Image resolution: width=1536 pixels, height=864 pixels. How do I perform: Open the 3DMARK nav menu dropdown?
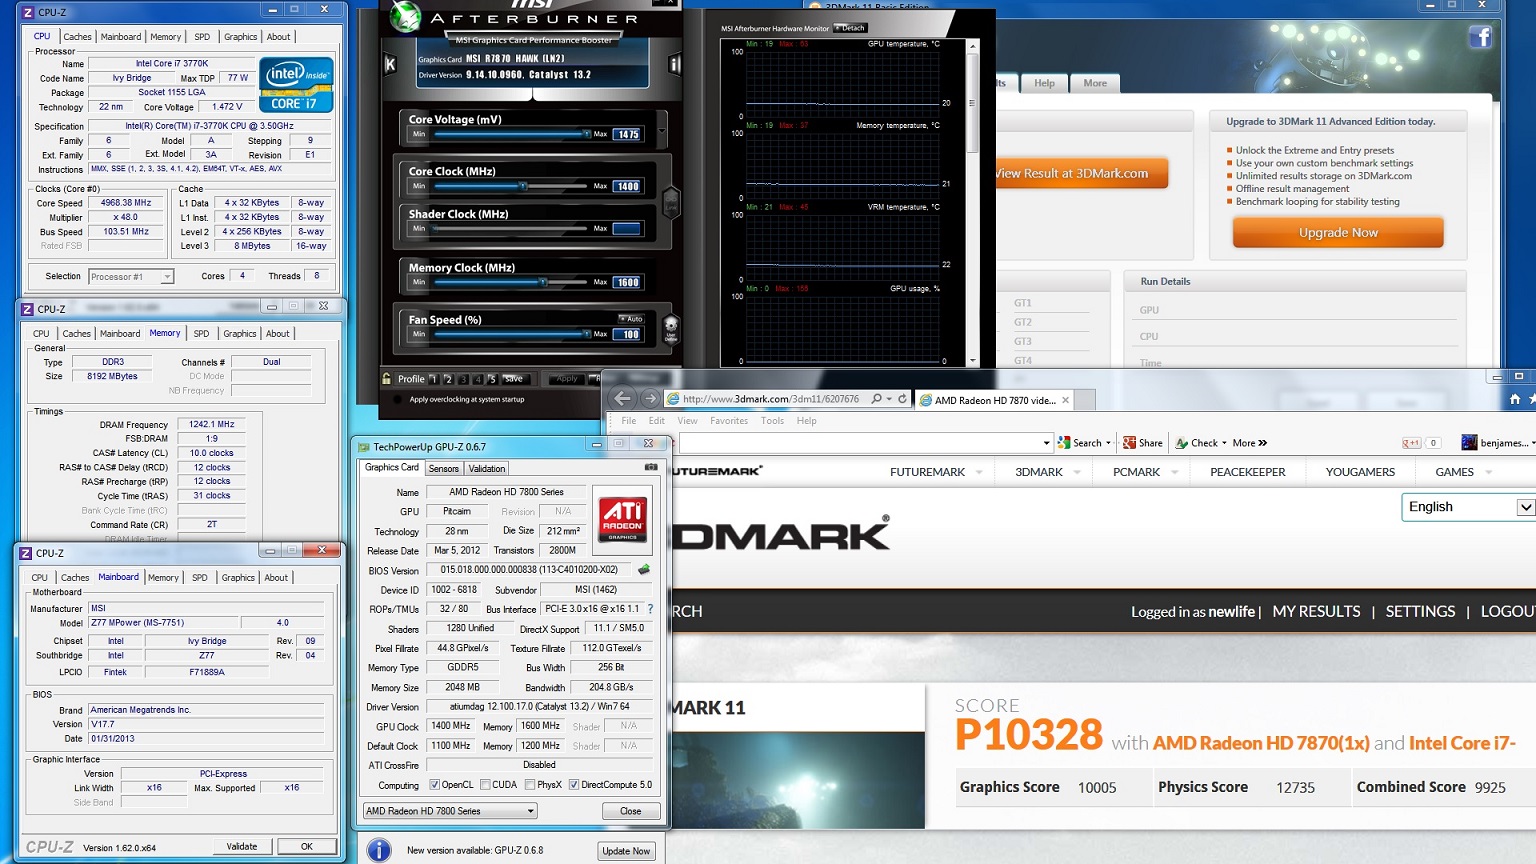(1076, 472)
